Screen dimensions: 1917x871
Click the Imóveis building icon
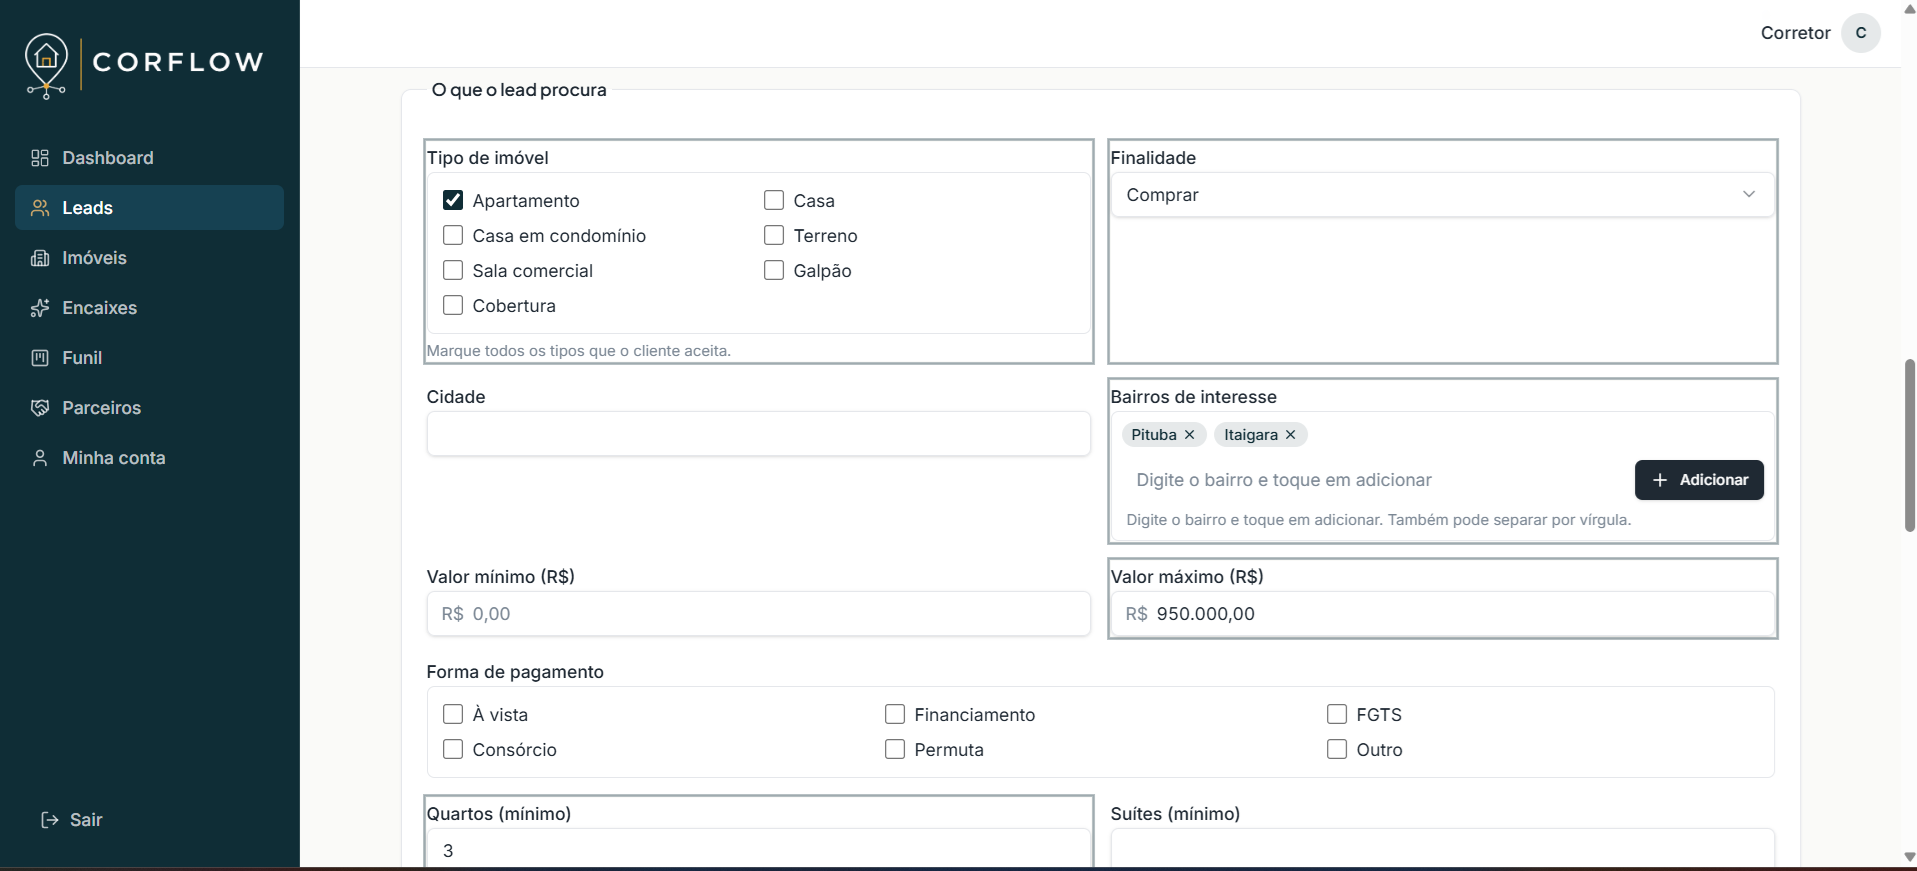(x=40, y=258)
